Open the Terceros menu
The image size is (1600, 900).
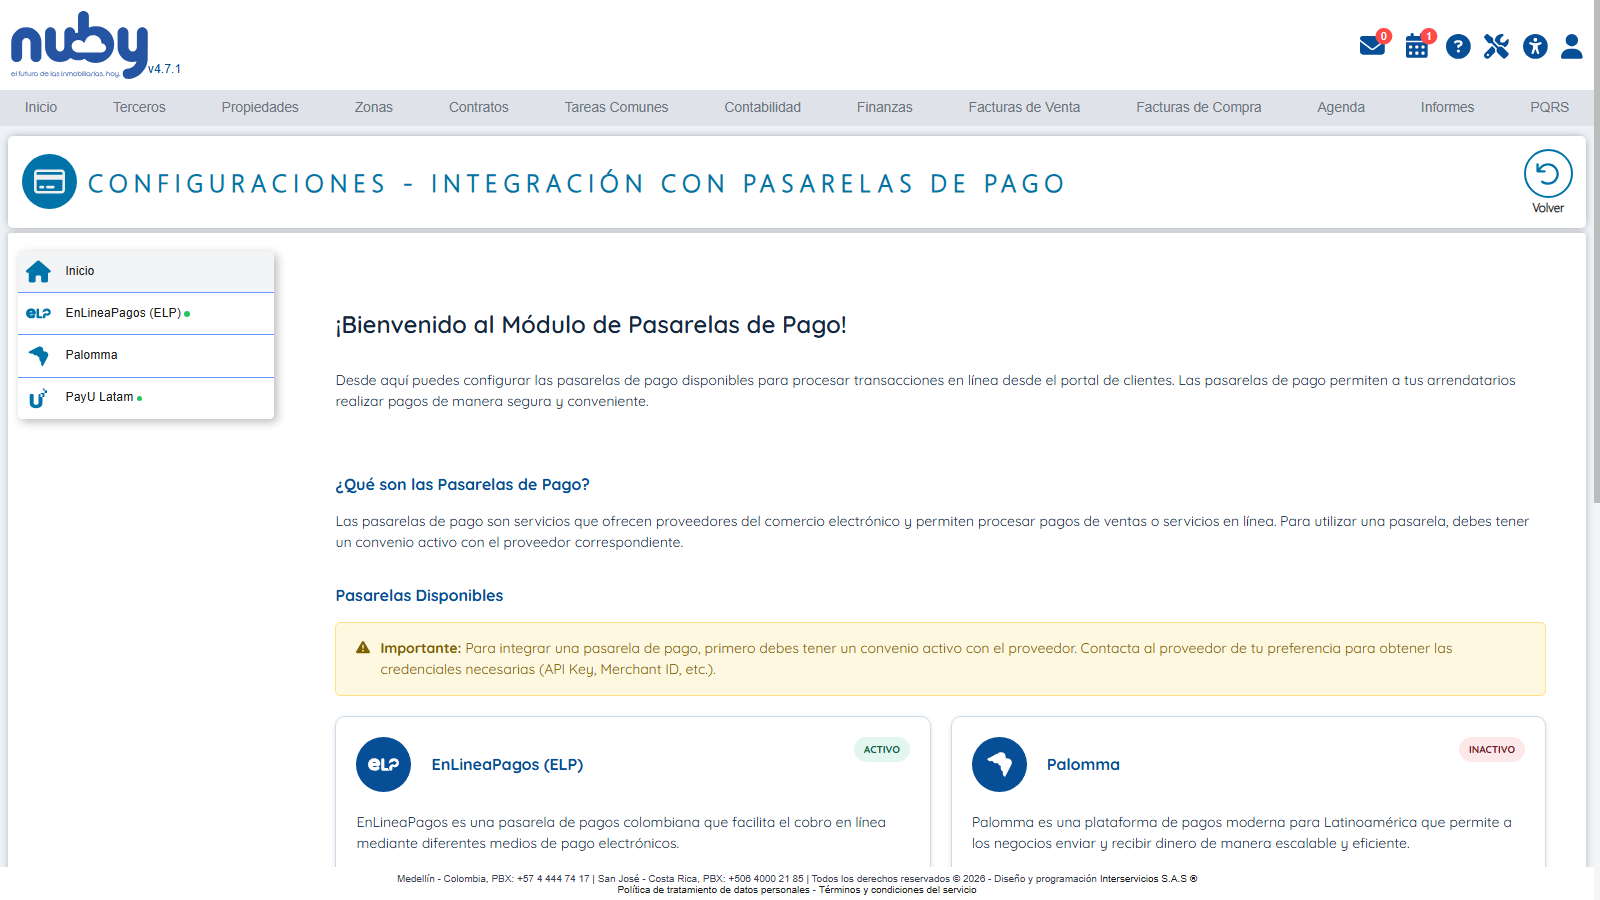(139, 107)
